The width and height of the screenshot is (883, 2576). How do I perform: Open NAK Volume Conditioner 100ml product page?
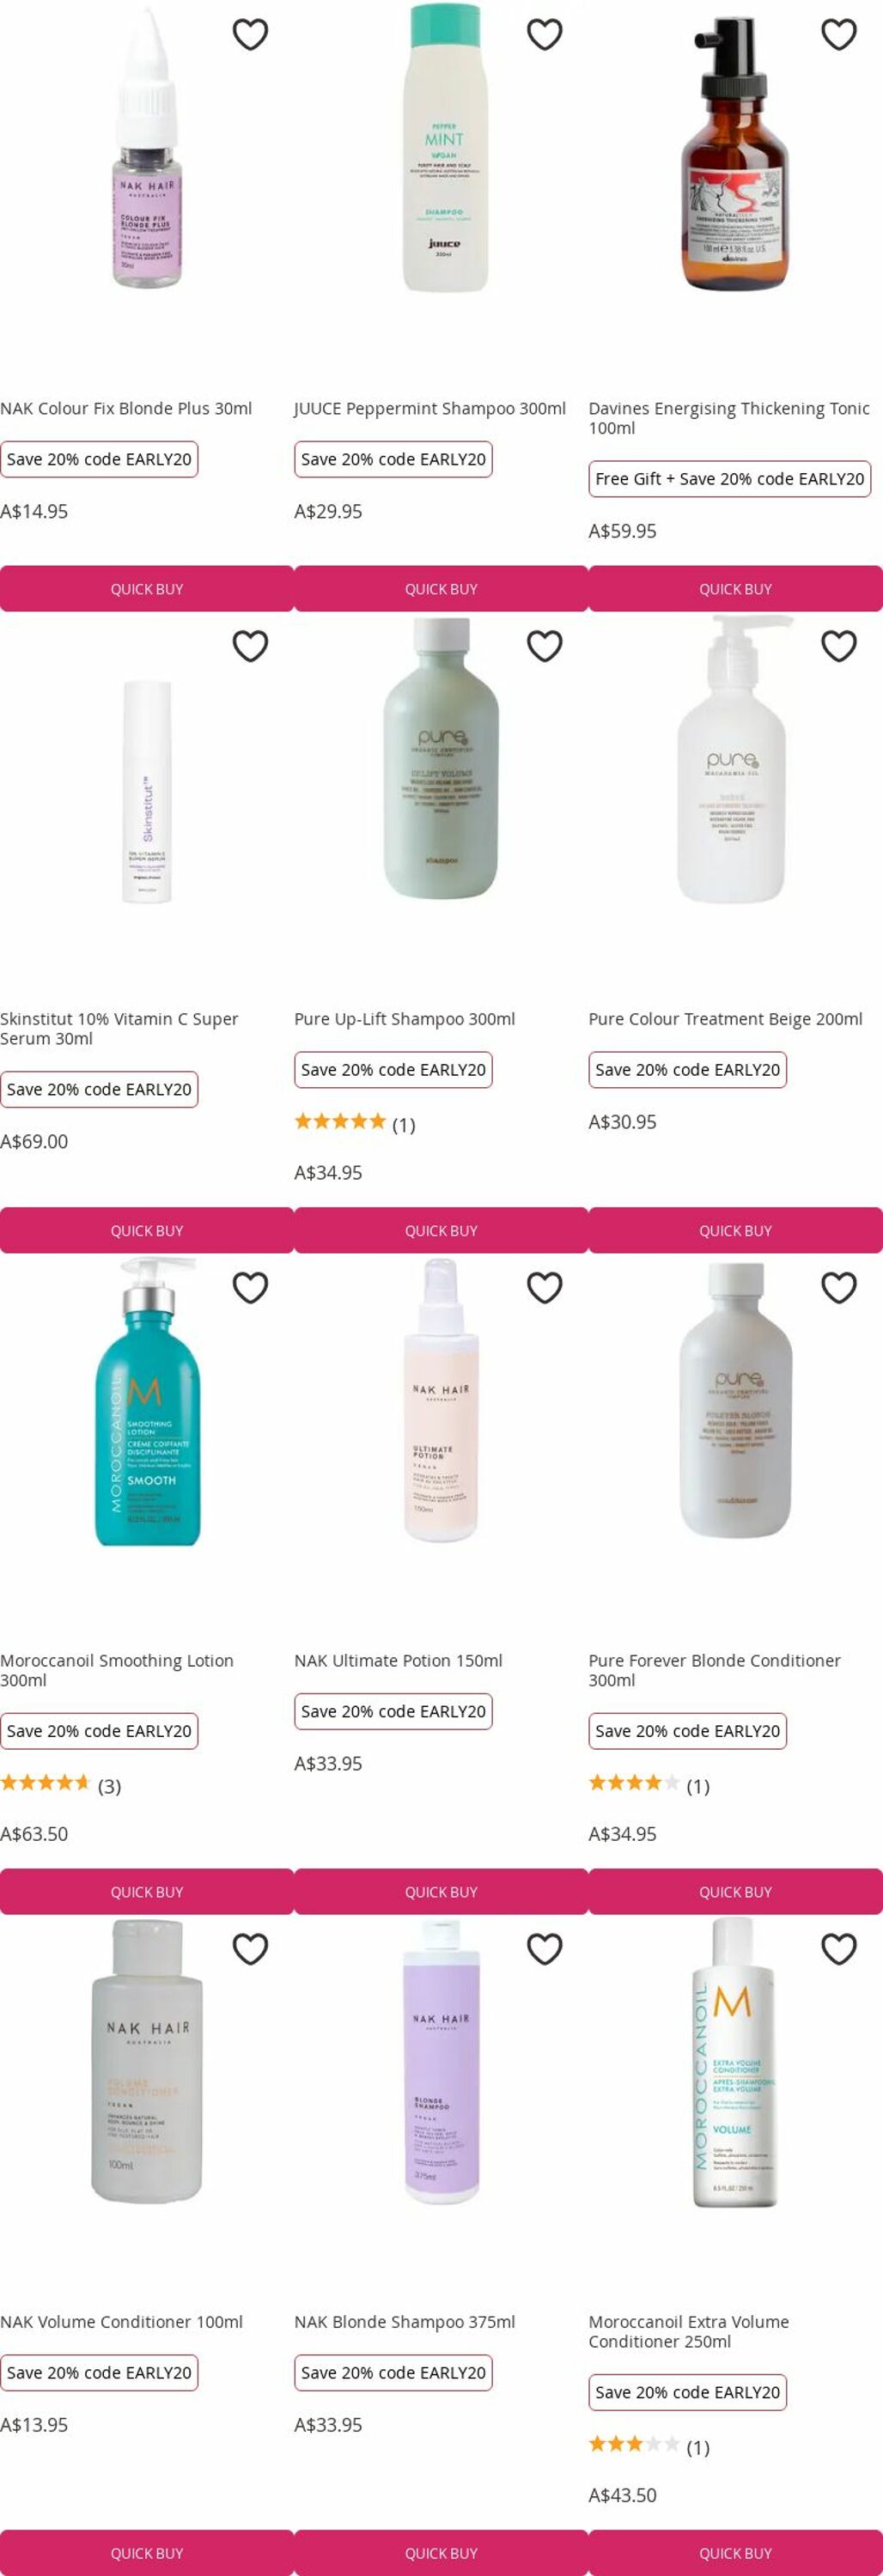click(121, 2321)
